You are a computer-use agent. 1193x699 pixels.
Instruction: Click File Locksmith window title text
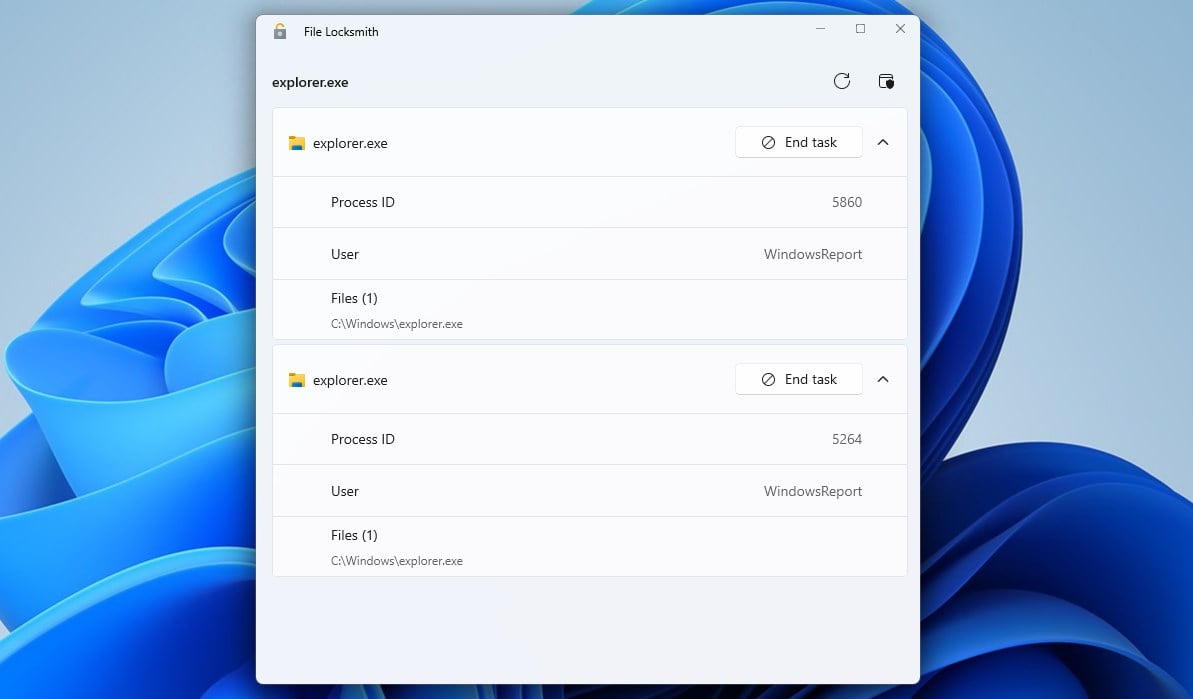(x=341, y=32)
